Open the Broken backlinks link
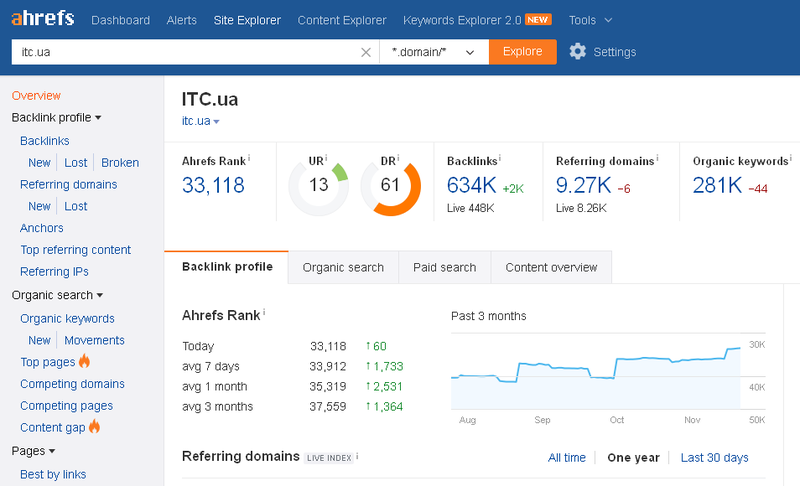 pos(120,163)
